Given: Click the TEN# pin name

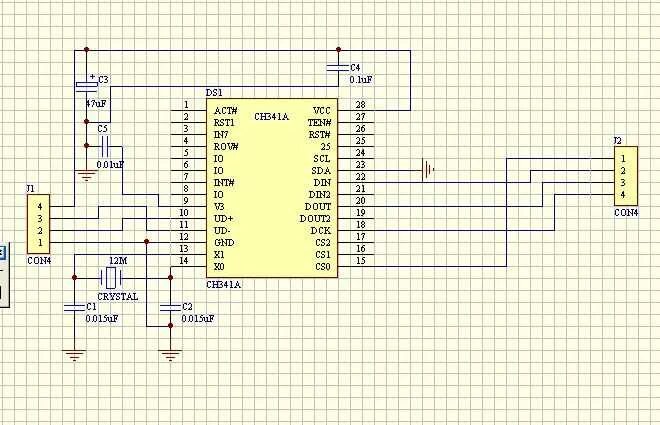Looking at the screenshot, I should (319, 123).
